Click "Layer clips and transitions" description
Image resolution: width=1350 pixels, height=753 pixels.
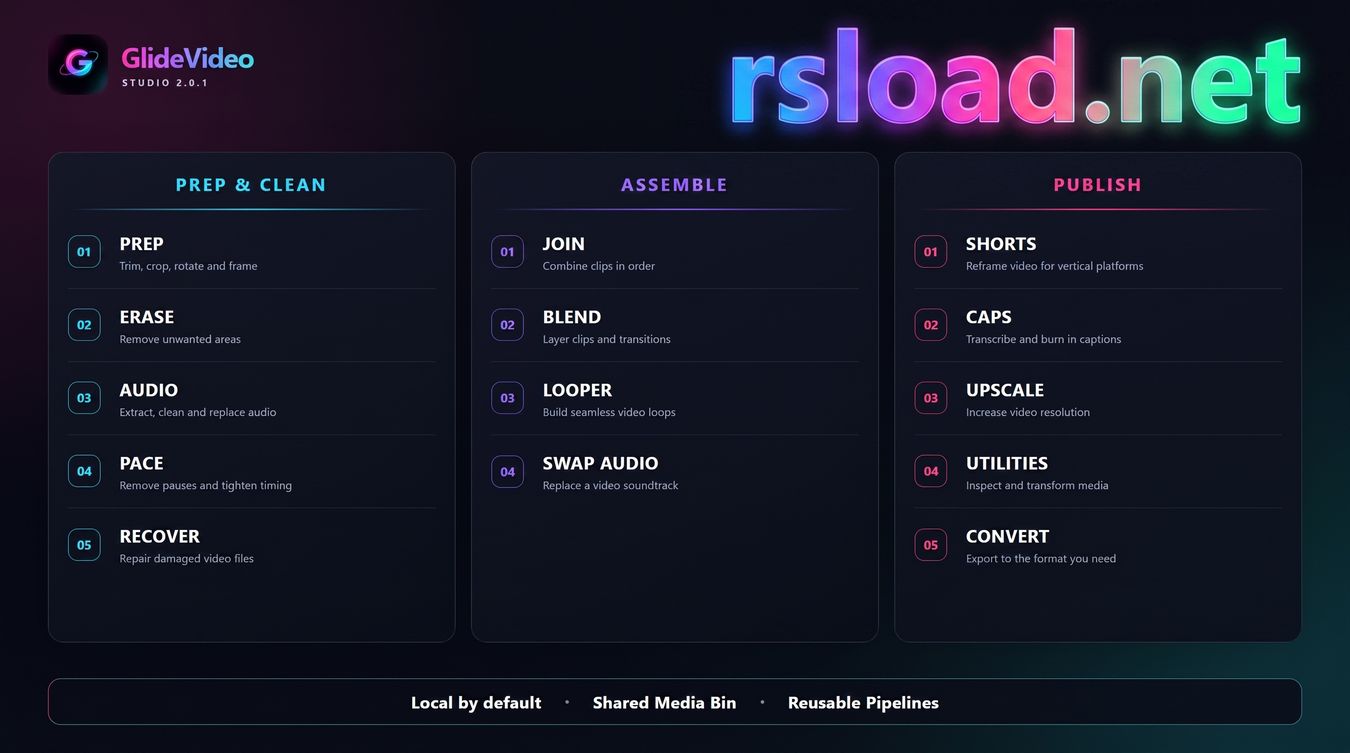point(607,339)
